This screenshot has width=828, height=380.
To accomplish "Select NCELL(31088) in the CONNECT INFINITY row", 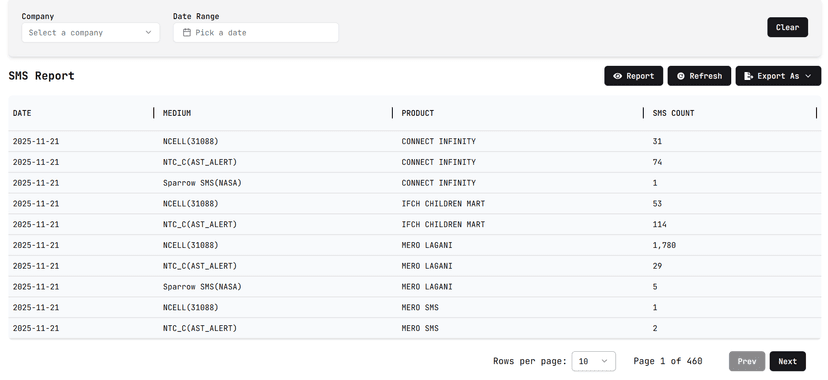I will coord(191,141).
